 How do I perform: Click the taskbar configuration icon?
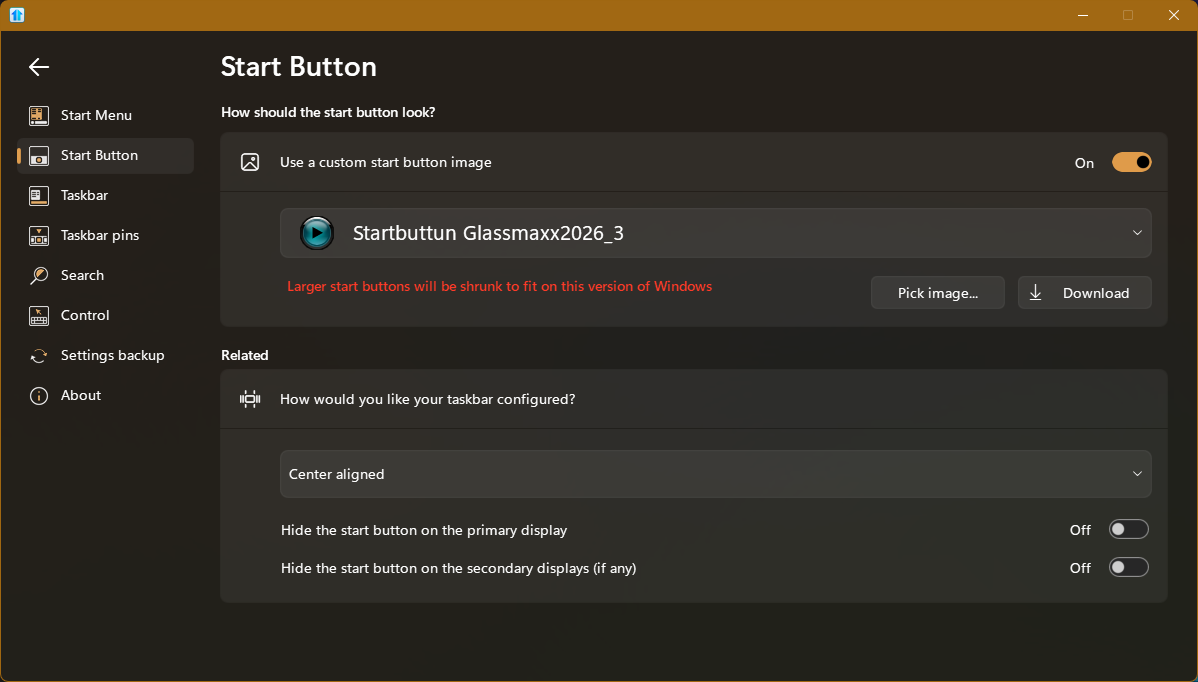click(x=250, y=399)
